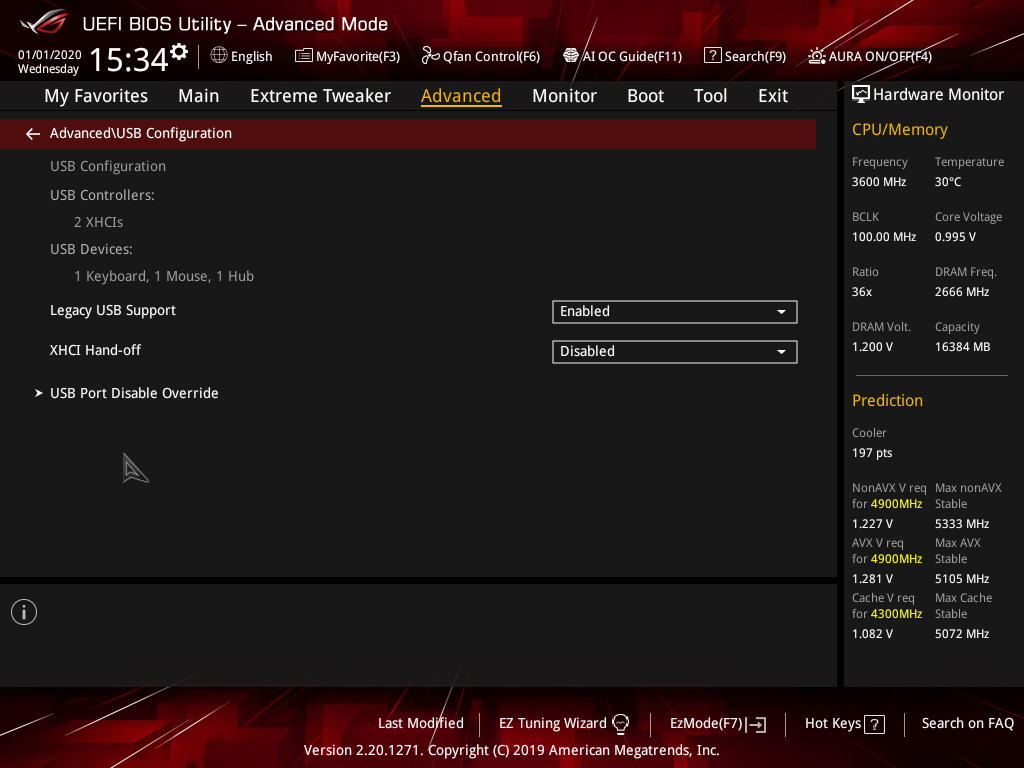Click AURA ON/OFF(F4) label

click(880, 57)
